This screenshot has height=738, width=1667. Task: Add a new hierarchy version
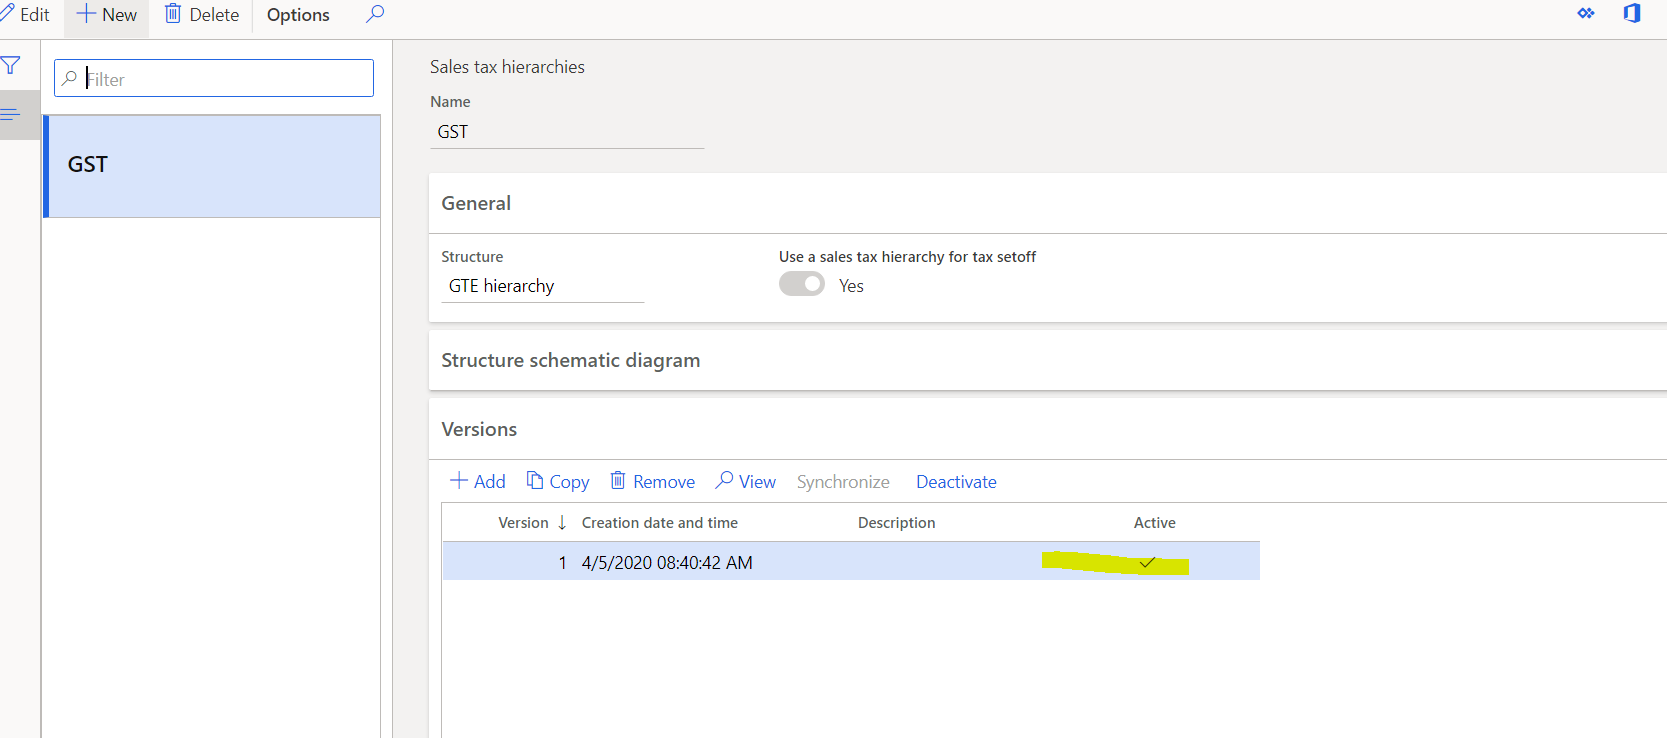coord(478,482)
